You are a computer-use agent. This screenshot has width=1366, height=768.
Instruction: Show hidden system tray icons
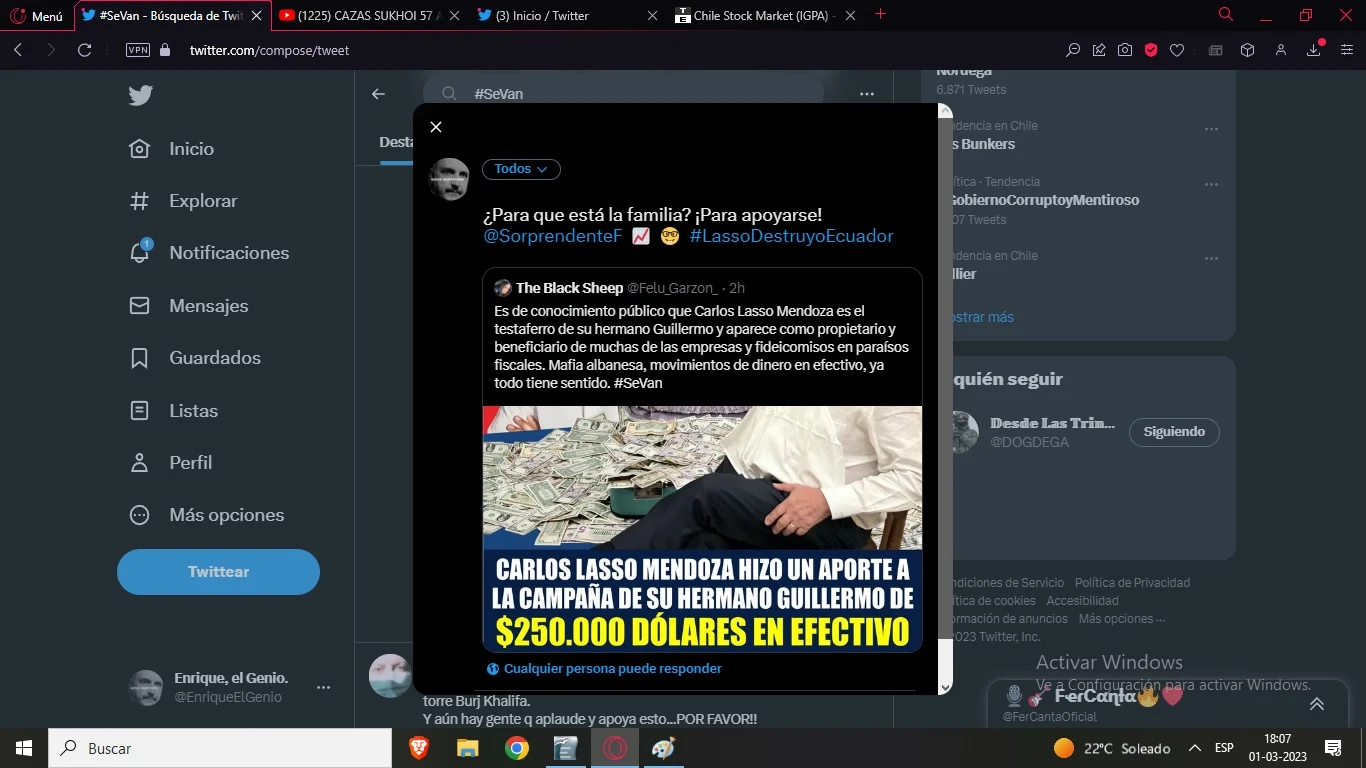pos(1194,748)
